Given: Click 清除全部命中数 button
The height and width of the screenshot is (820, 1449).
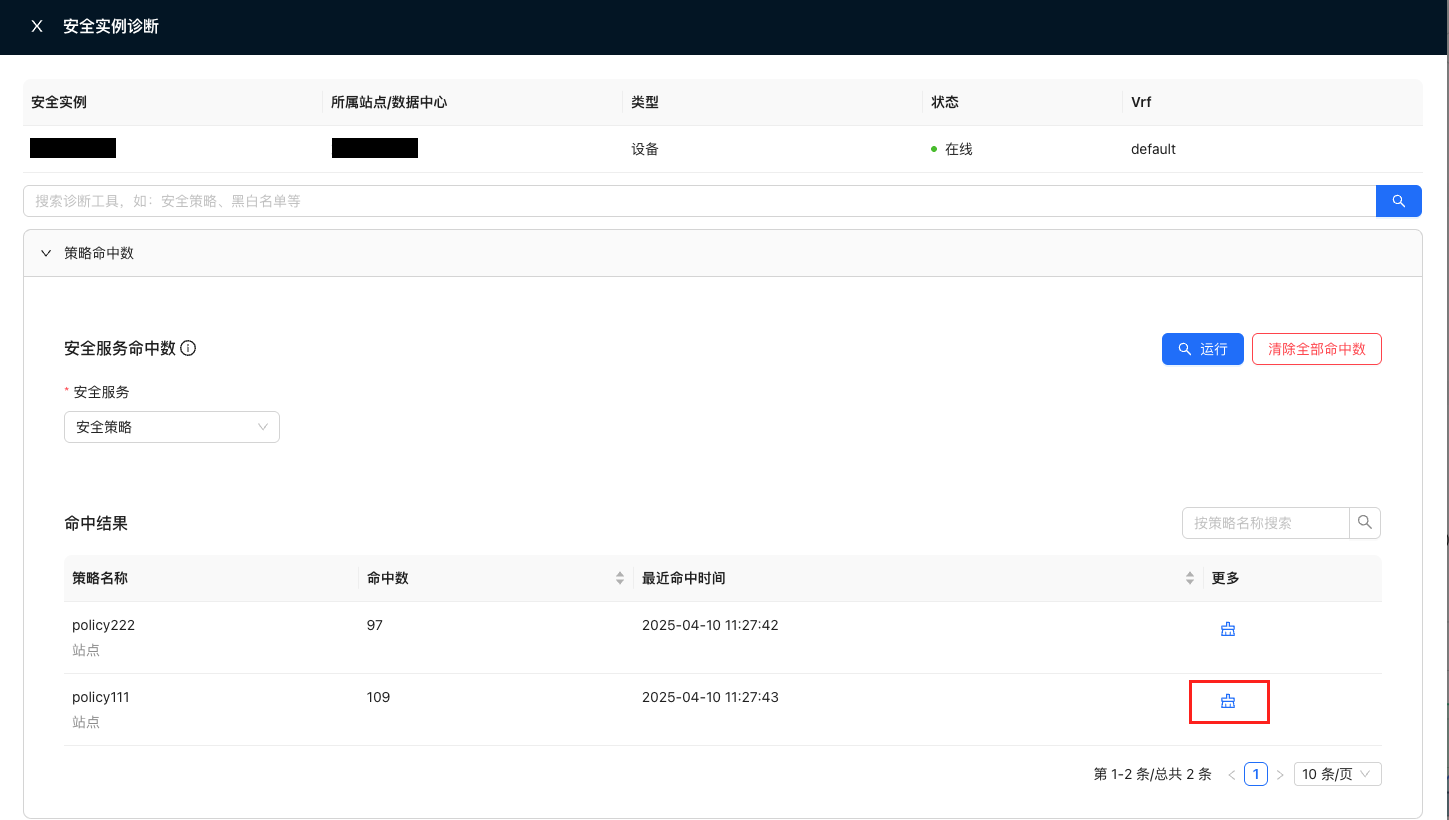Looking at the screenshot, I should point(1316,349).
